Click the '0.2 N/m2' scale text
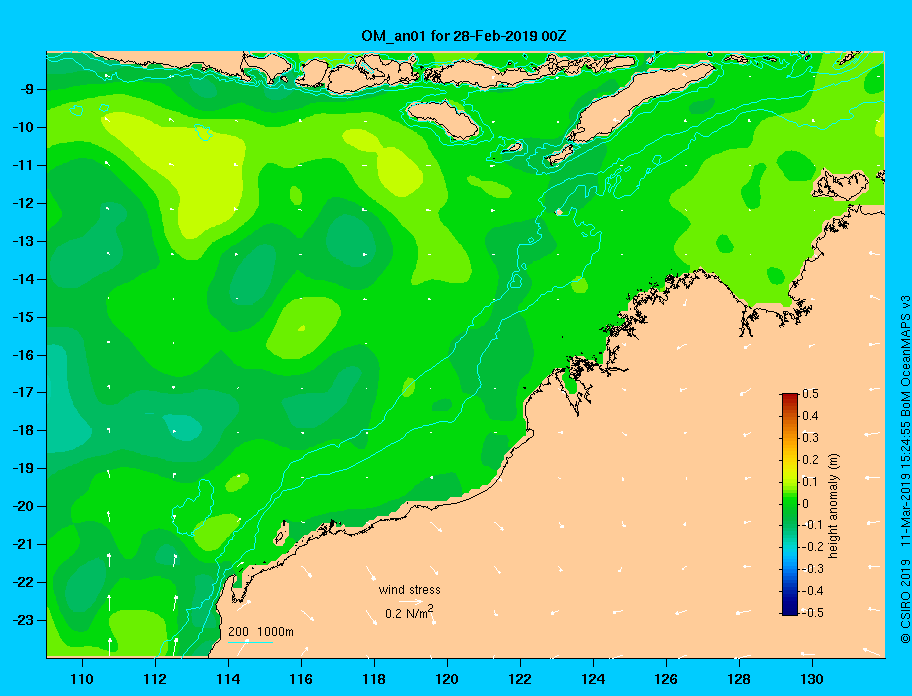 click(409, 613)
